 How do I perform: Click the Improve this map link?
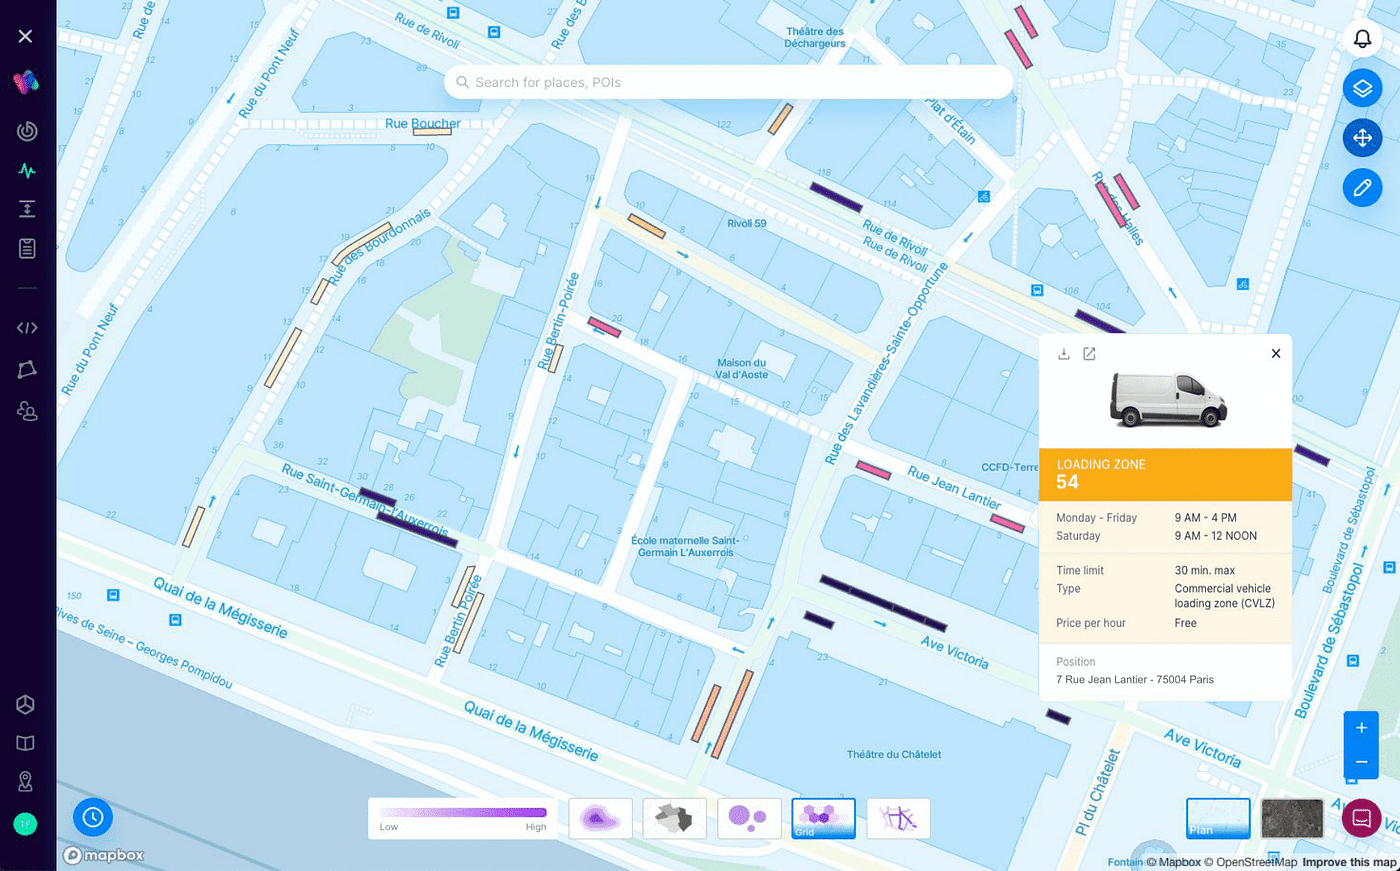tap(1349, 862)
